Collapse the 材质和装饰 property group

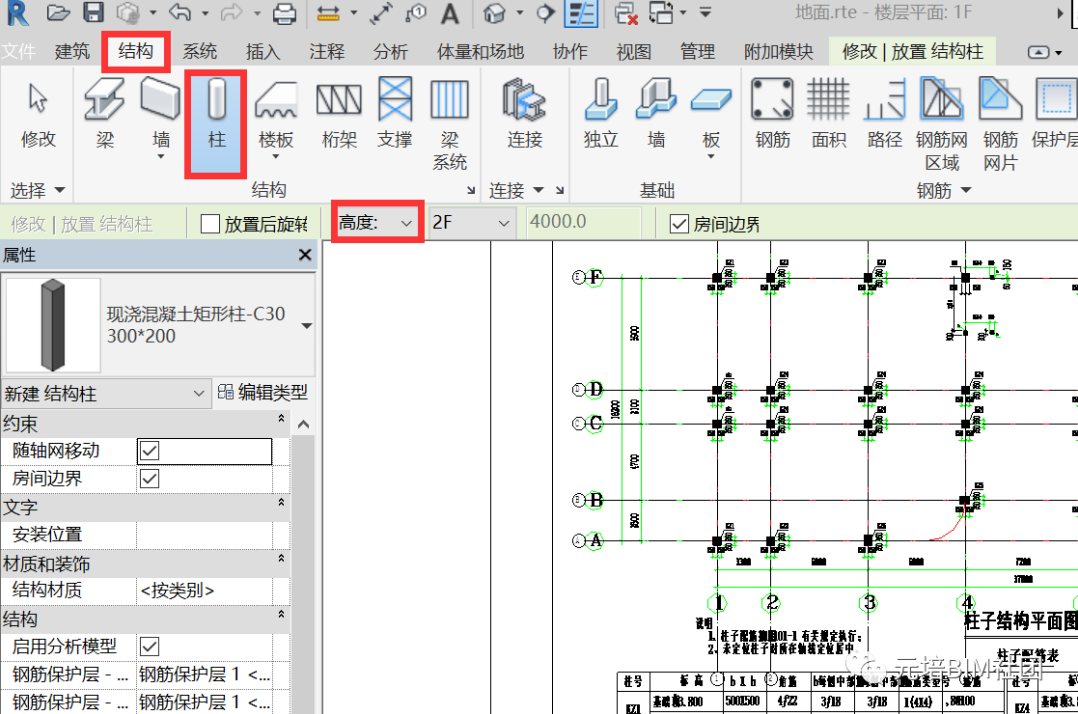pyautogui.click(x=281, y=559)
